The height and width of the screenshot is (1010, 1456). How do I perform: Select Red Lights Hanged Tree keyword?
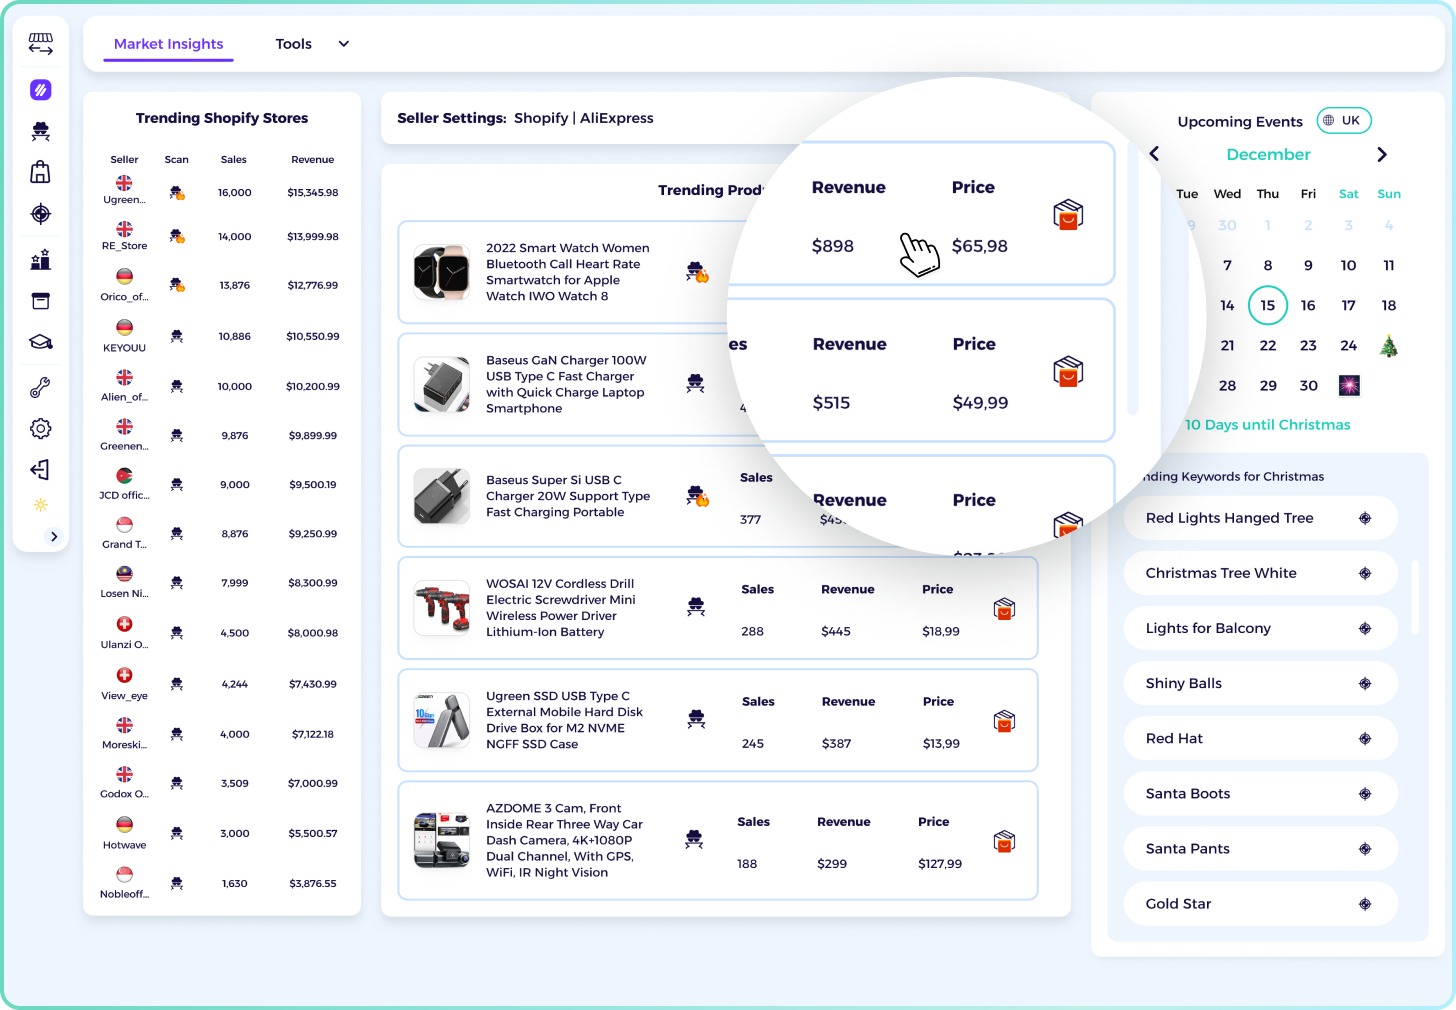click(1260, 518)
